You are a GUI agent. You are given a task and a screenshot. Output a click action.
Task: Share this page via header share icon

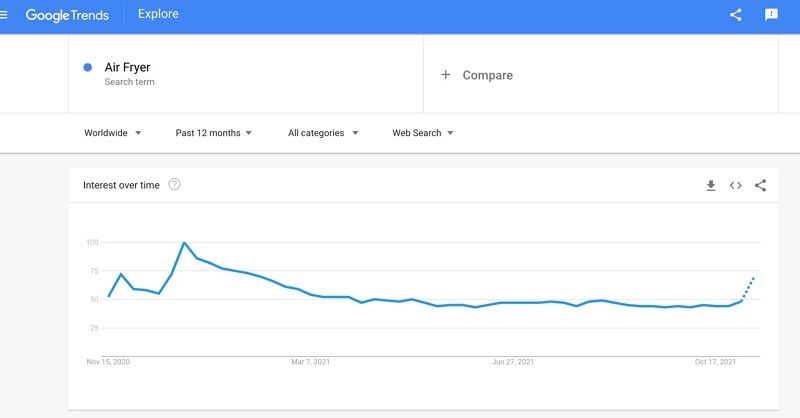[x=735, y=15]
